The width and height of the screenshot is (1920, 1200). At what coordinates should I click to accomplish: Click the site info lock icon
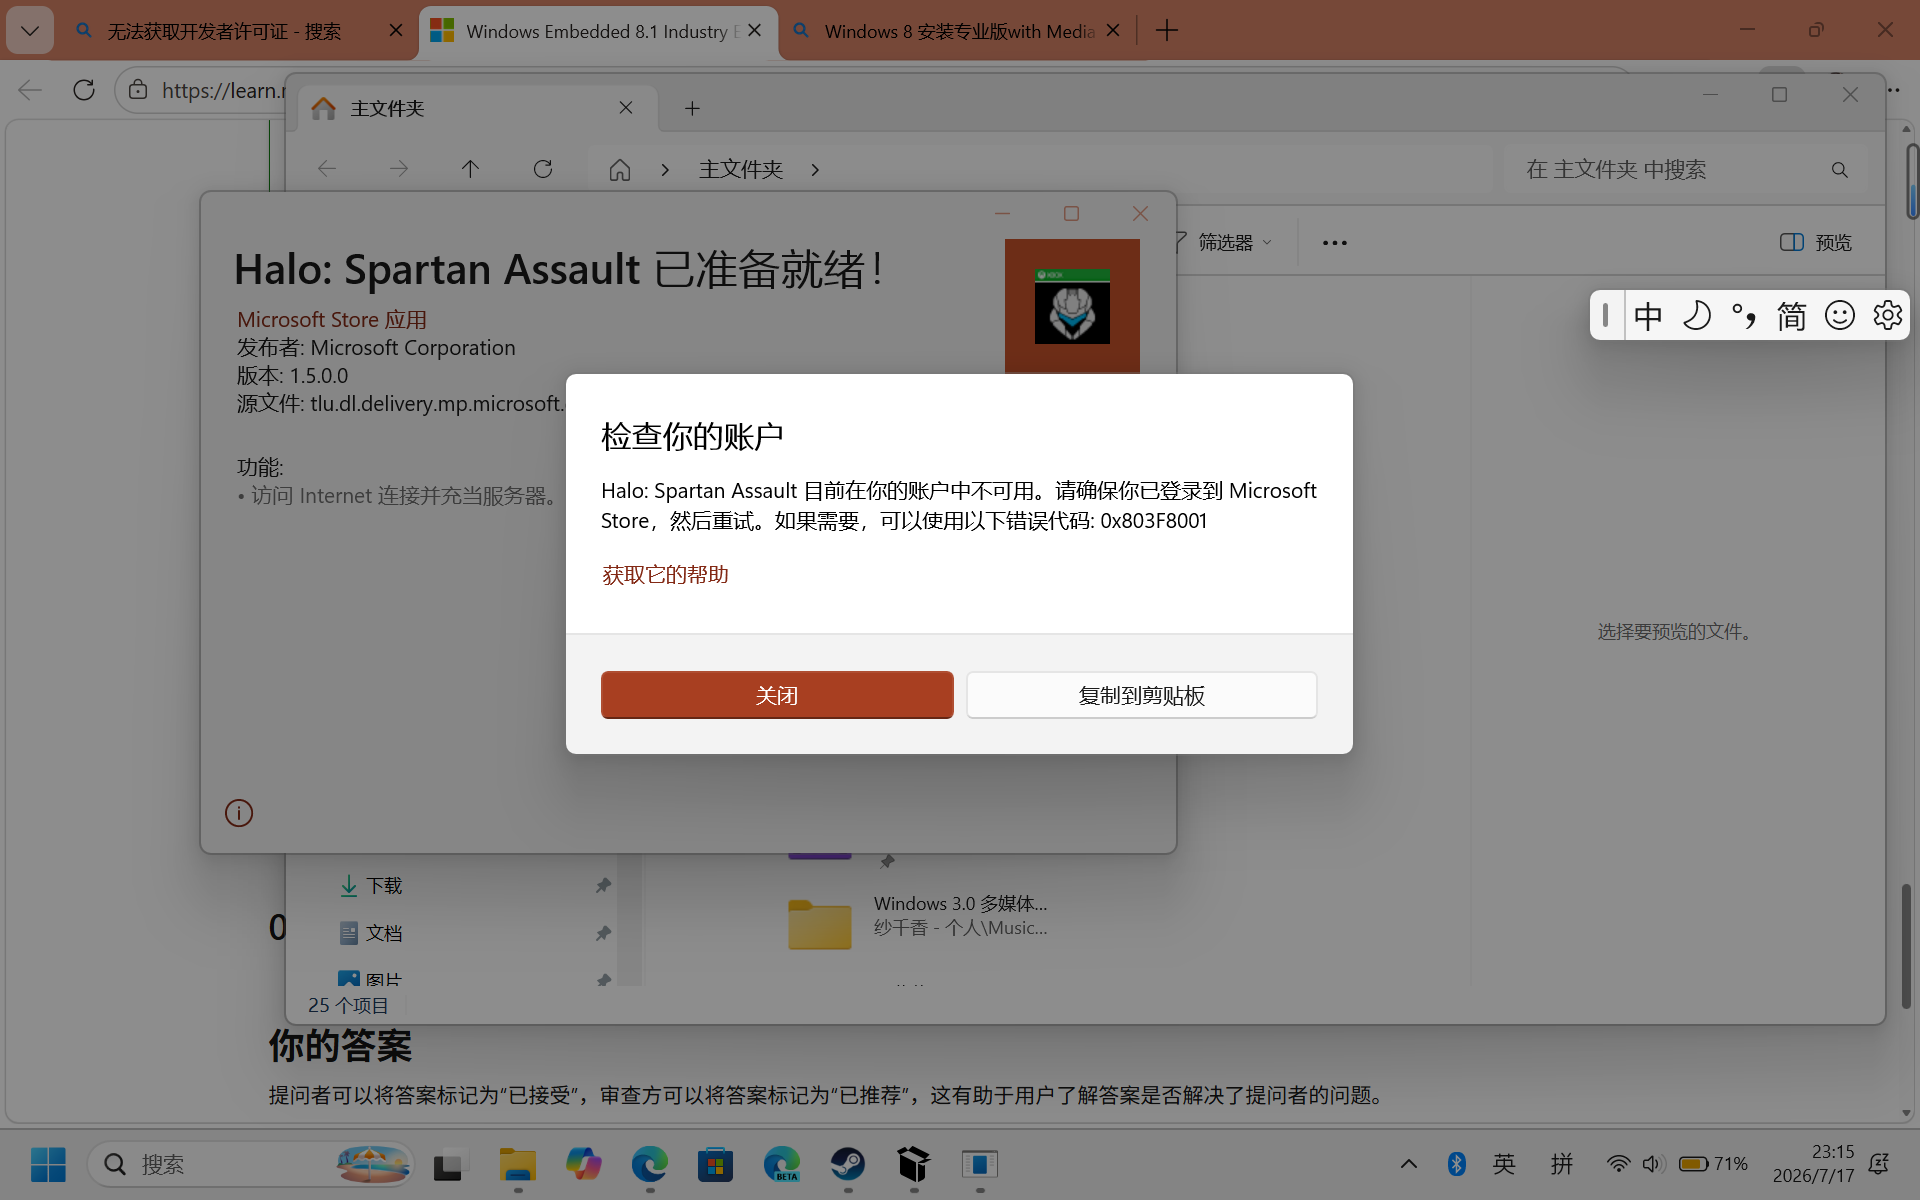138,90
